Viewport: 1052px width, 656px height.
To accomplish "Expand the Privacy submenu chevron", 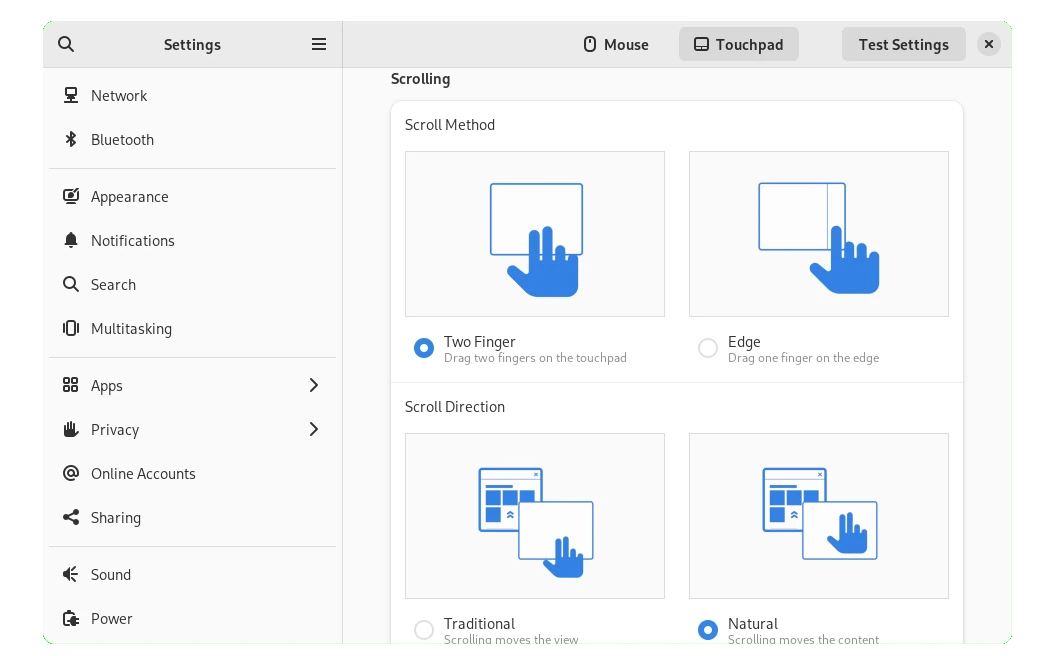I will (314, 430).
